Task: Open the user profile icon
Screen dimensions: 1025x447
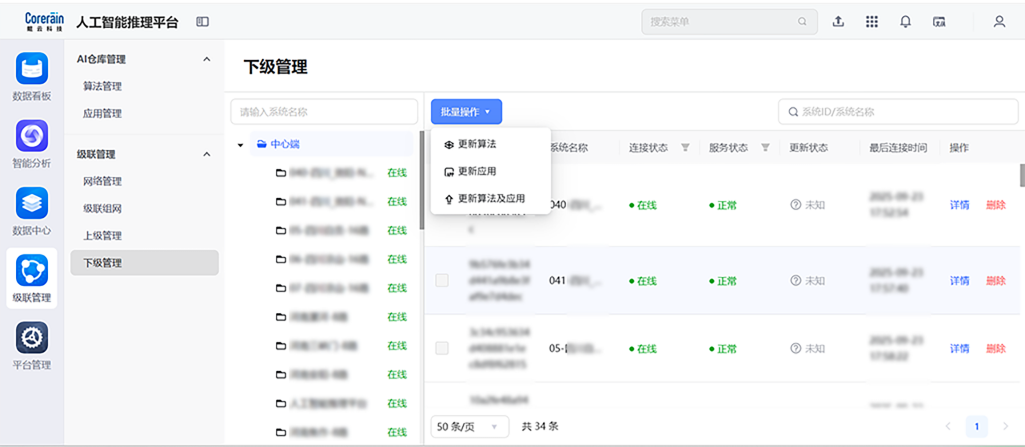Action: 998,21
